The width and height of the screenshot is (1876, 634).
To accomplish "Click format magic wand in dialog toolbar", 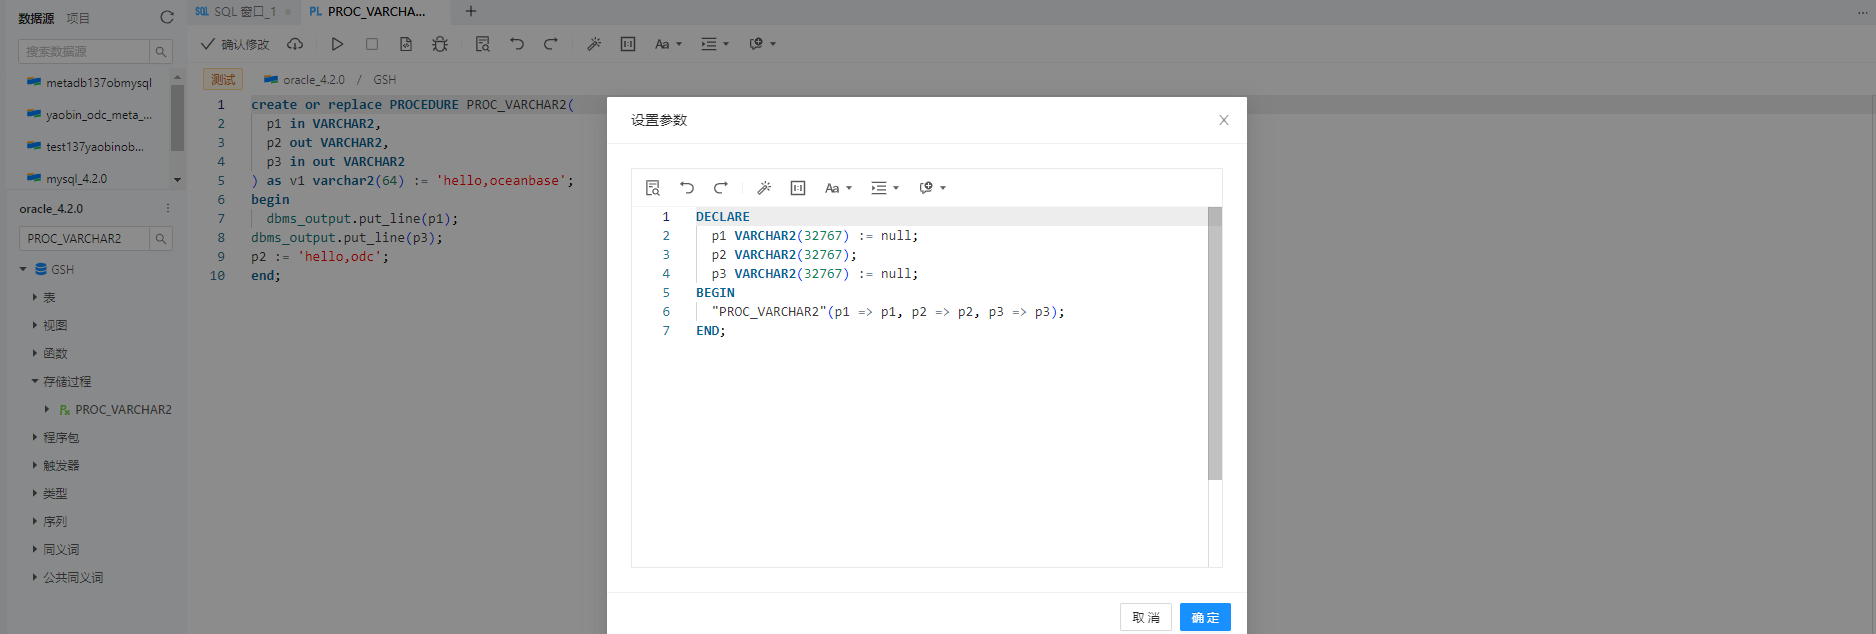I will click(764, 188).
